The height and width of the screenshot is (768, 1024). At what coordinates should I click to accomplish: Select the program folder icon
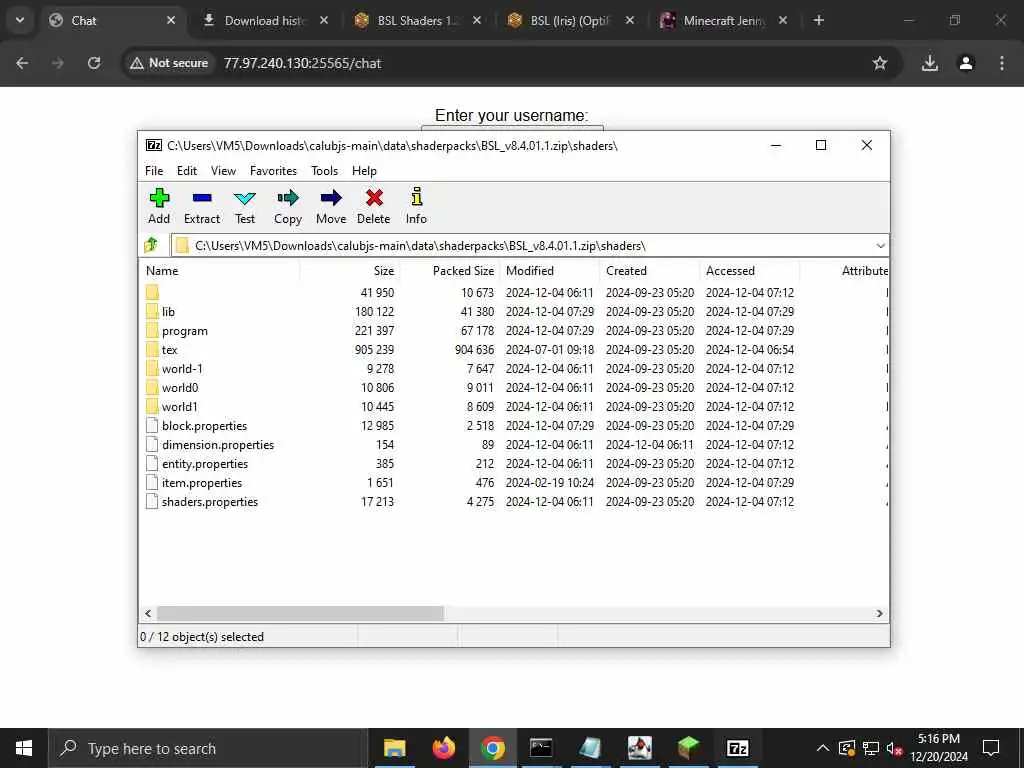[152, 330]
